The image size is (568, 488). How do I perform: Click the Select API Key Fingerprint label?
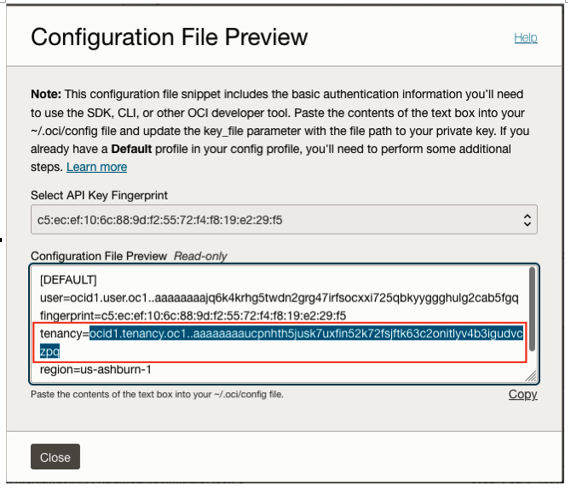coord(99,195)
